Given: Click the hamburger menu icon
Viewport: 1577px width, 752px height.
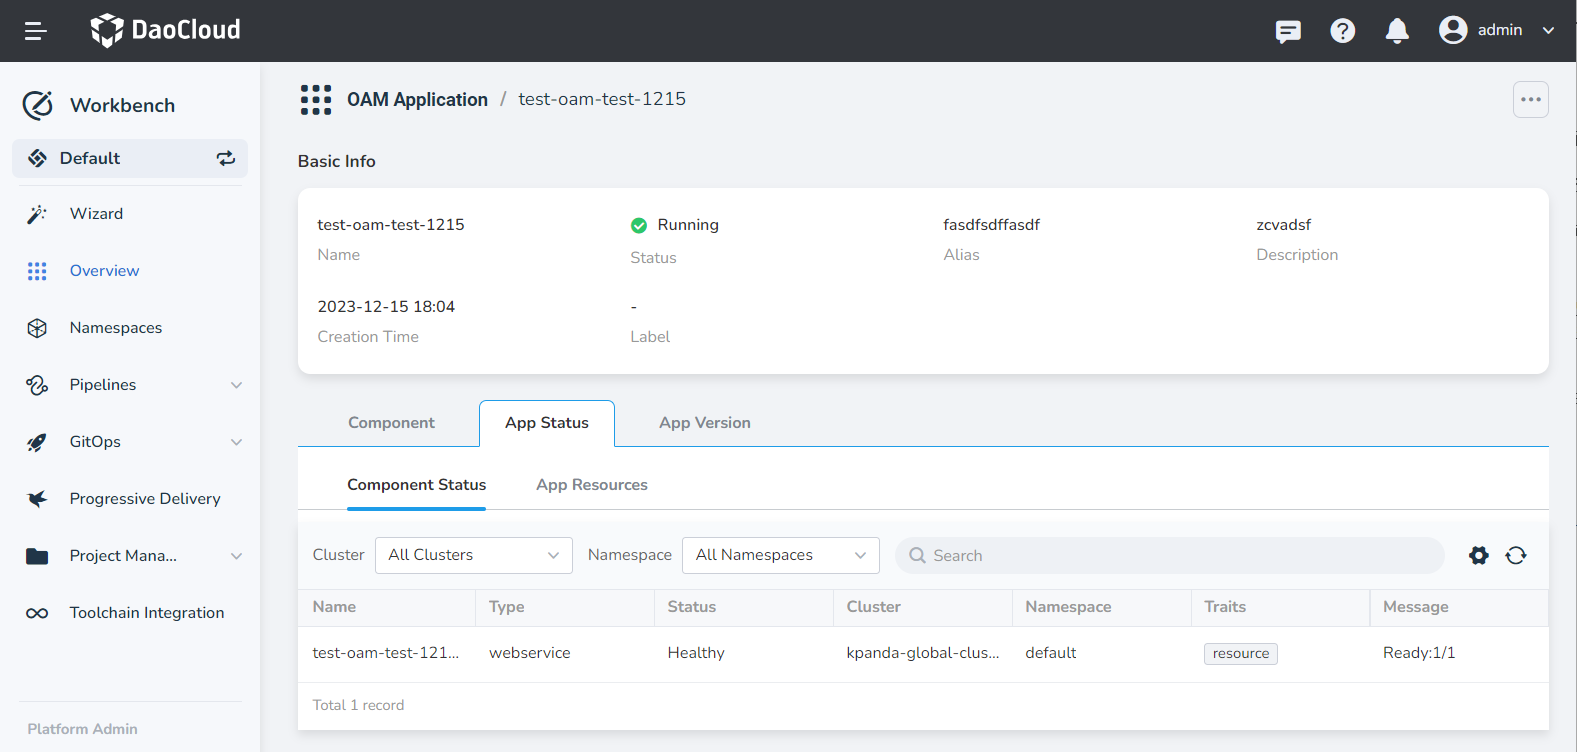Looking at the screenshot, I should tap(36, 31).
